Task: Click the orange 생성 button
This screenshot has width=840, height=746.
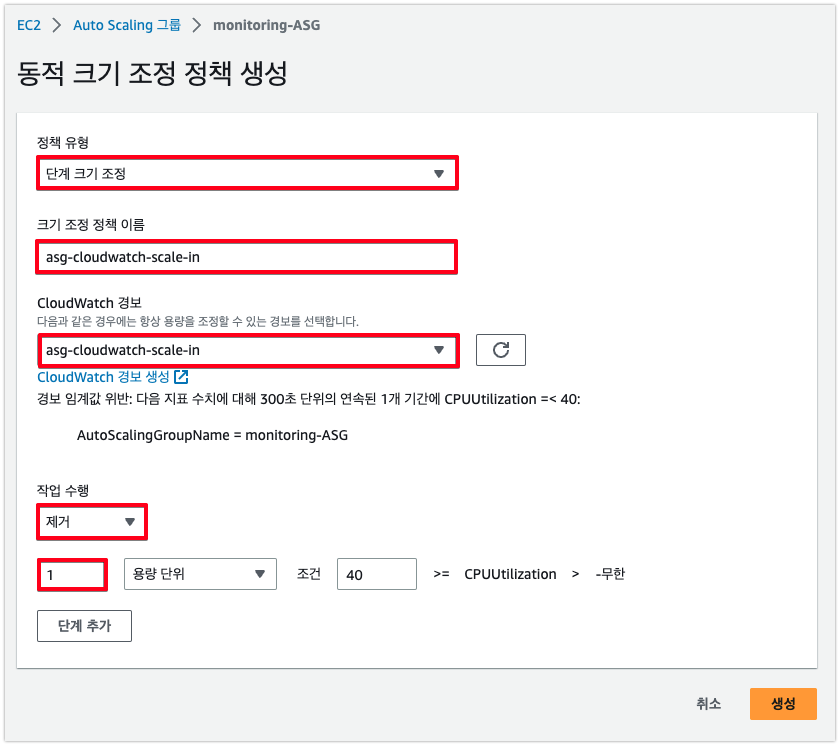Action: [x=783, y=704]
